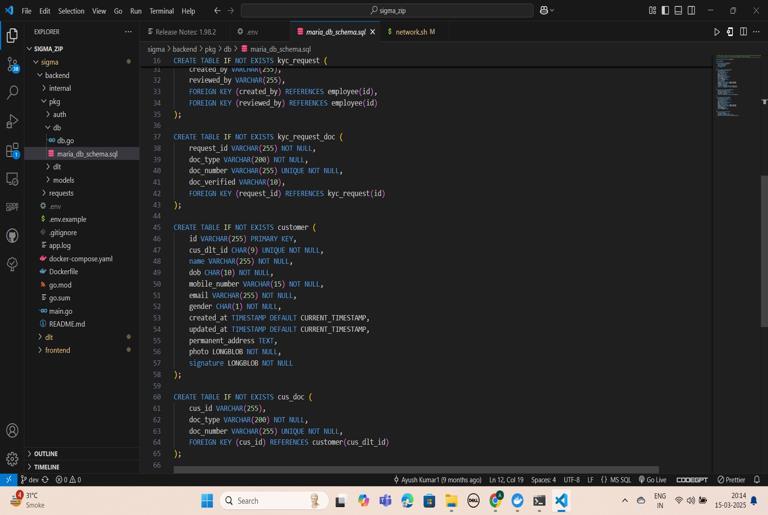This screenshot has height=515, width=768.
Task: Open the Run and Debug view
Action: click(12, 121)
